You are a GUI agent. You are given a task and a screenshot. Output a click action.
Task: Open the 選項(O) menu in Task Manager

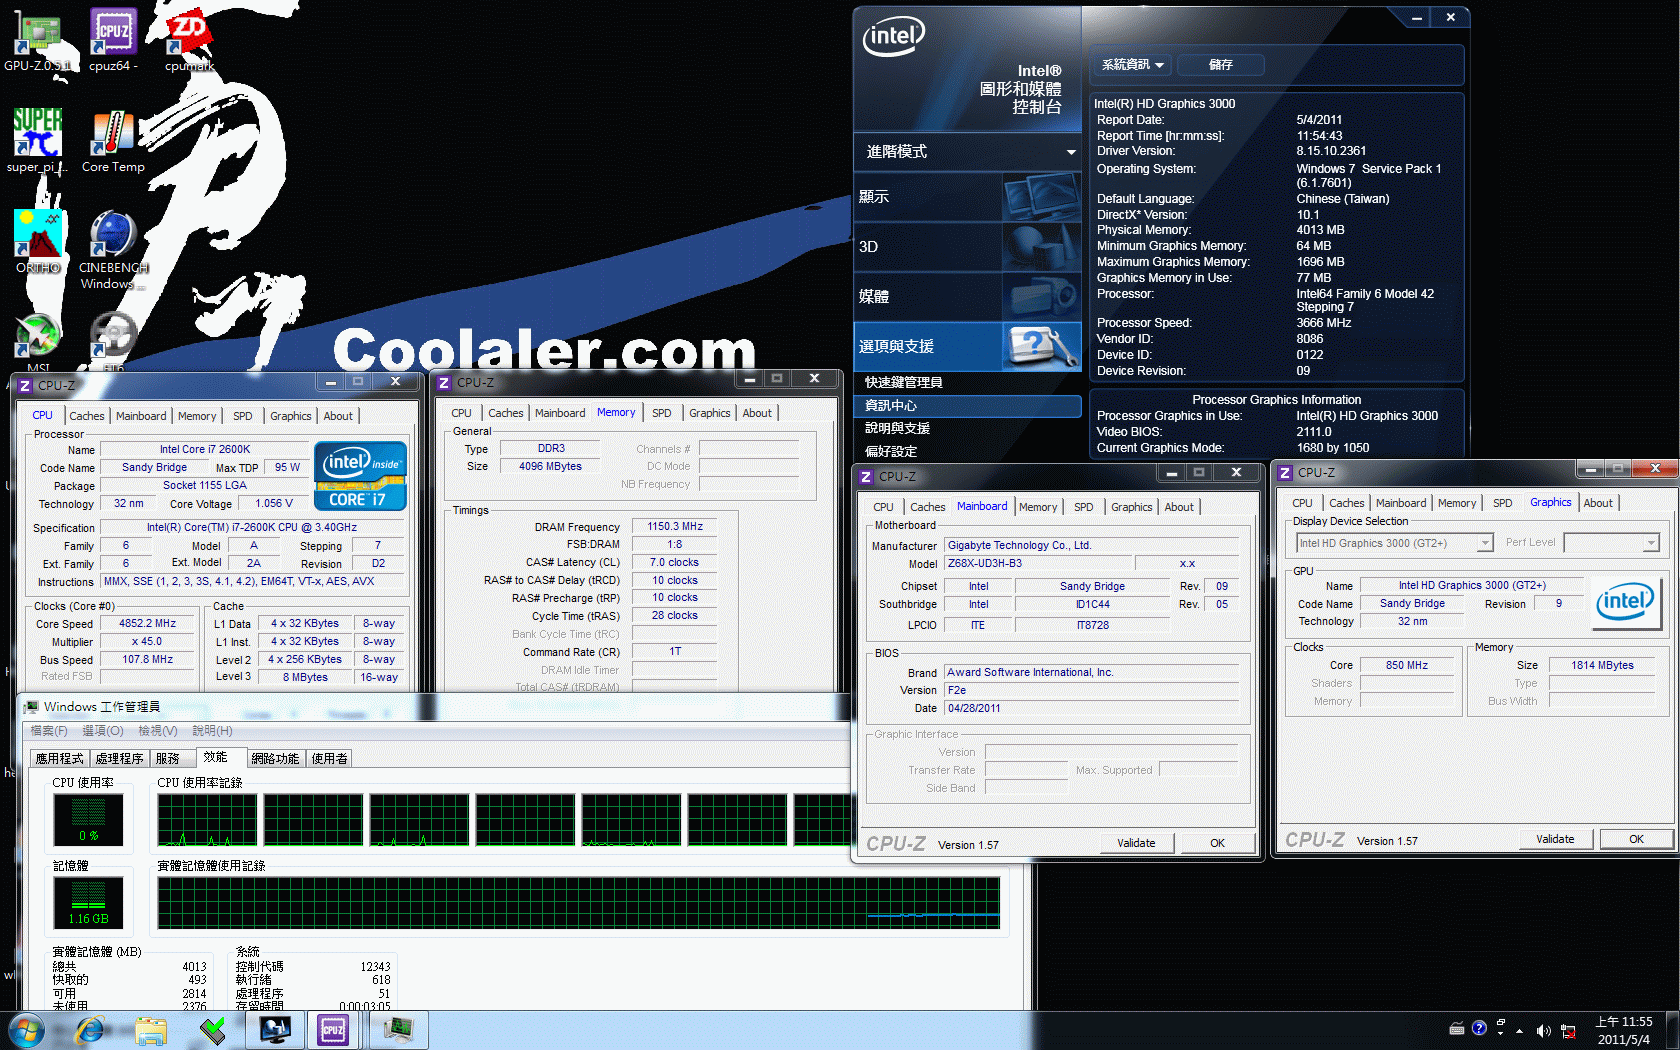click(x=103, y=731)
